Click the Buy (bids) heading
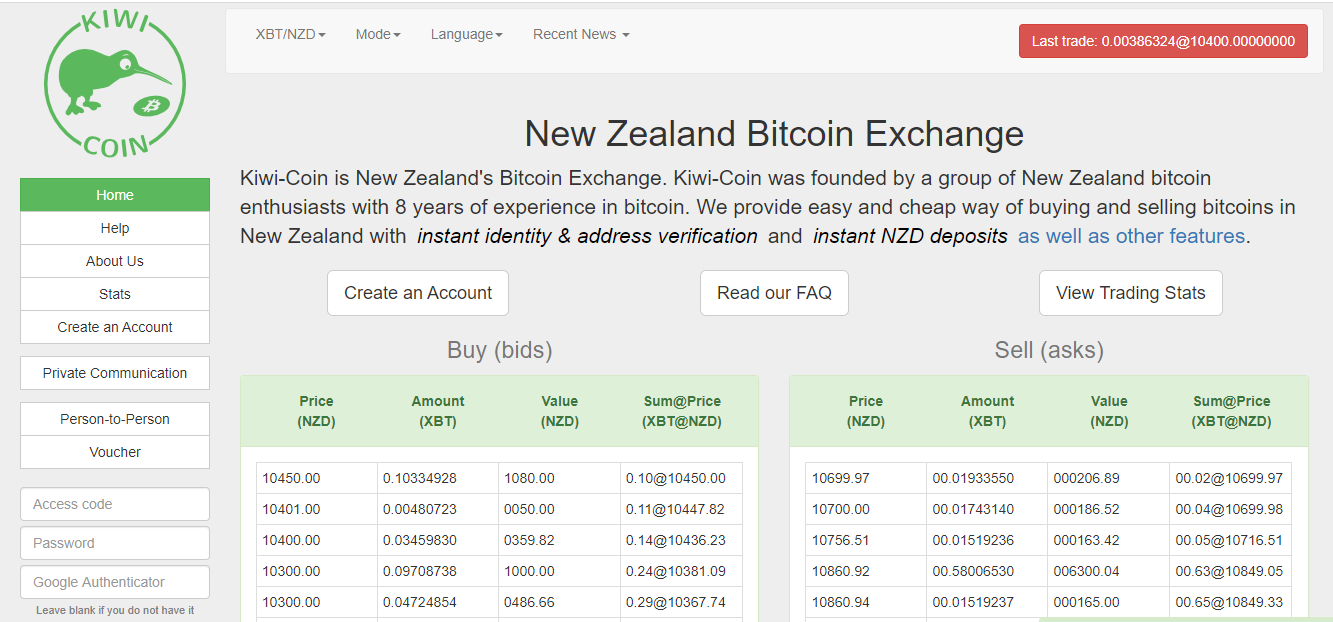 point(500,350)
